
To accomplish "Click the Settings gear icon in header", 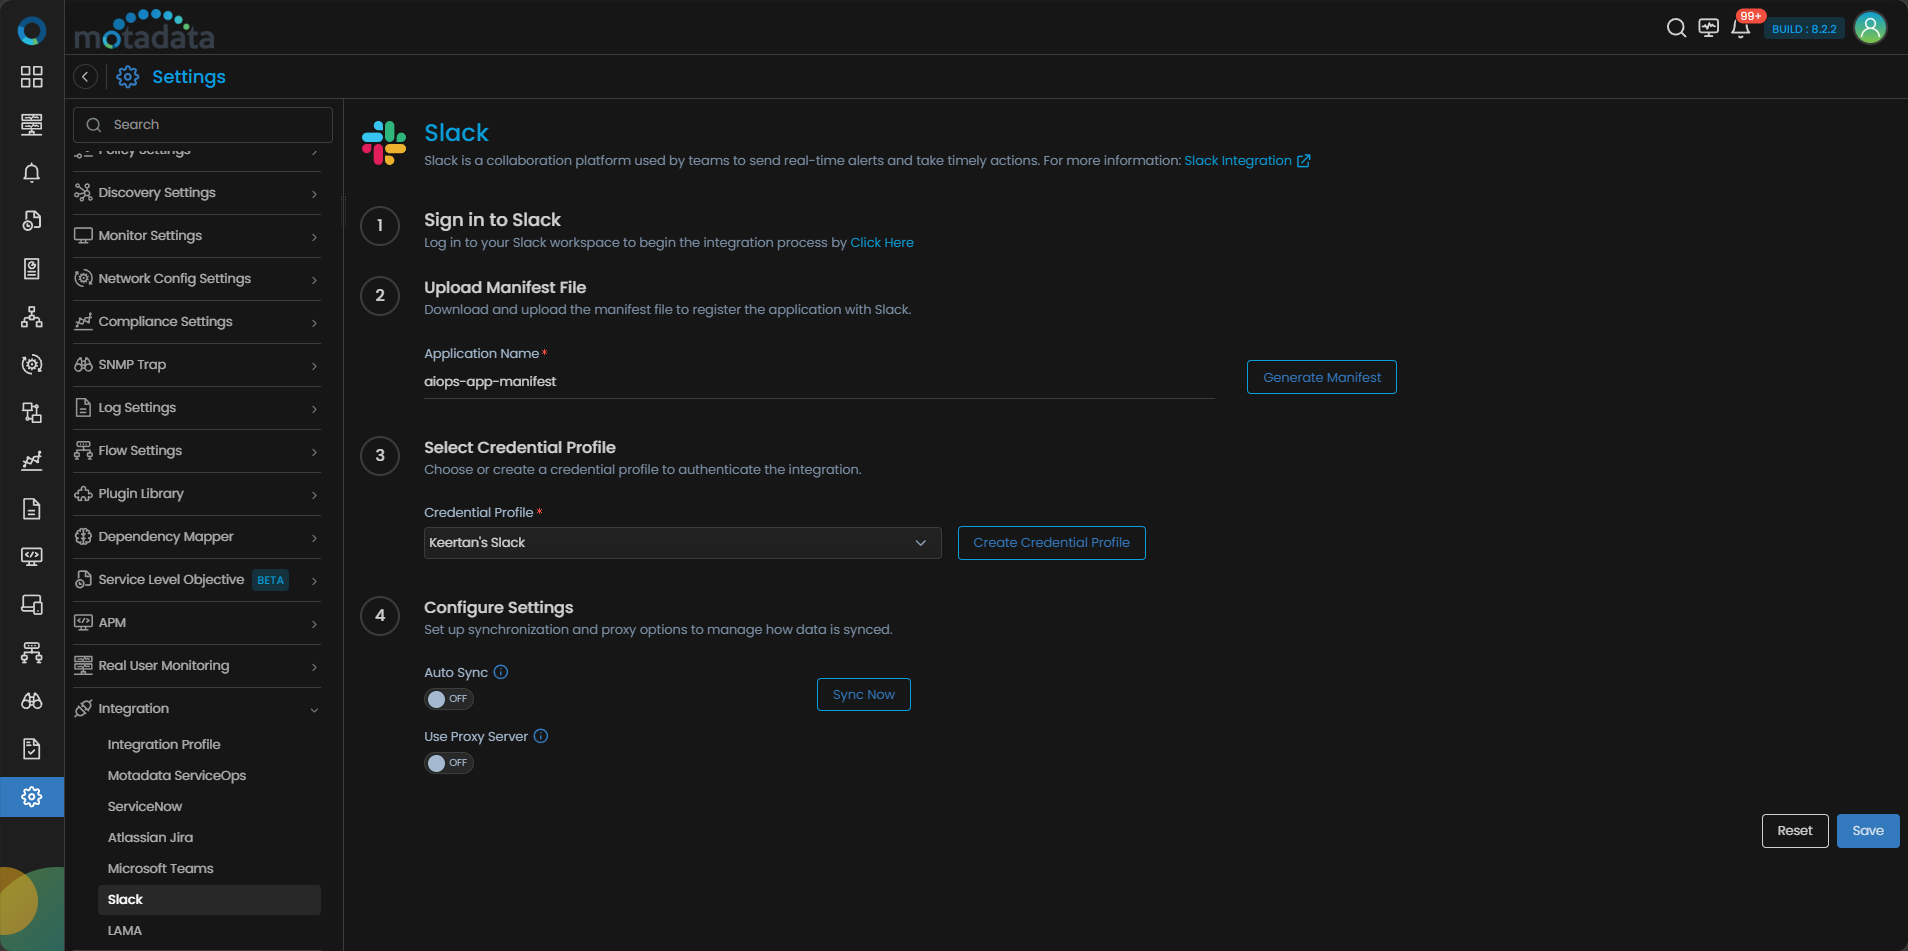I will 128,77.
